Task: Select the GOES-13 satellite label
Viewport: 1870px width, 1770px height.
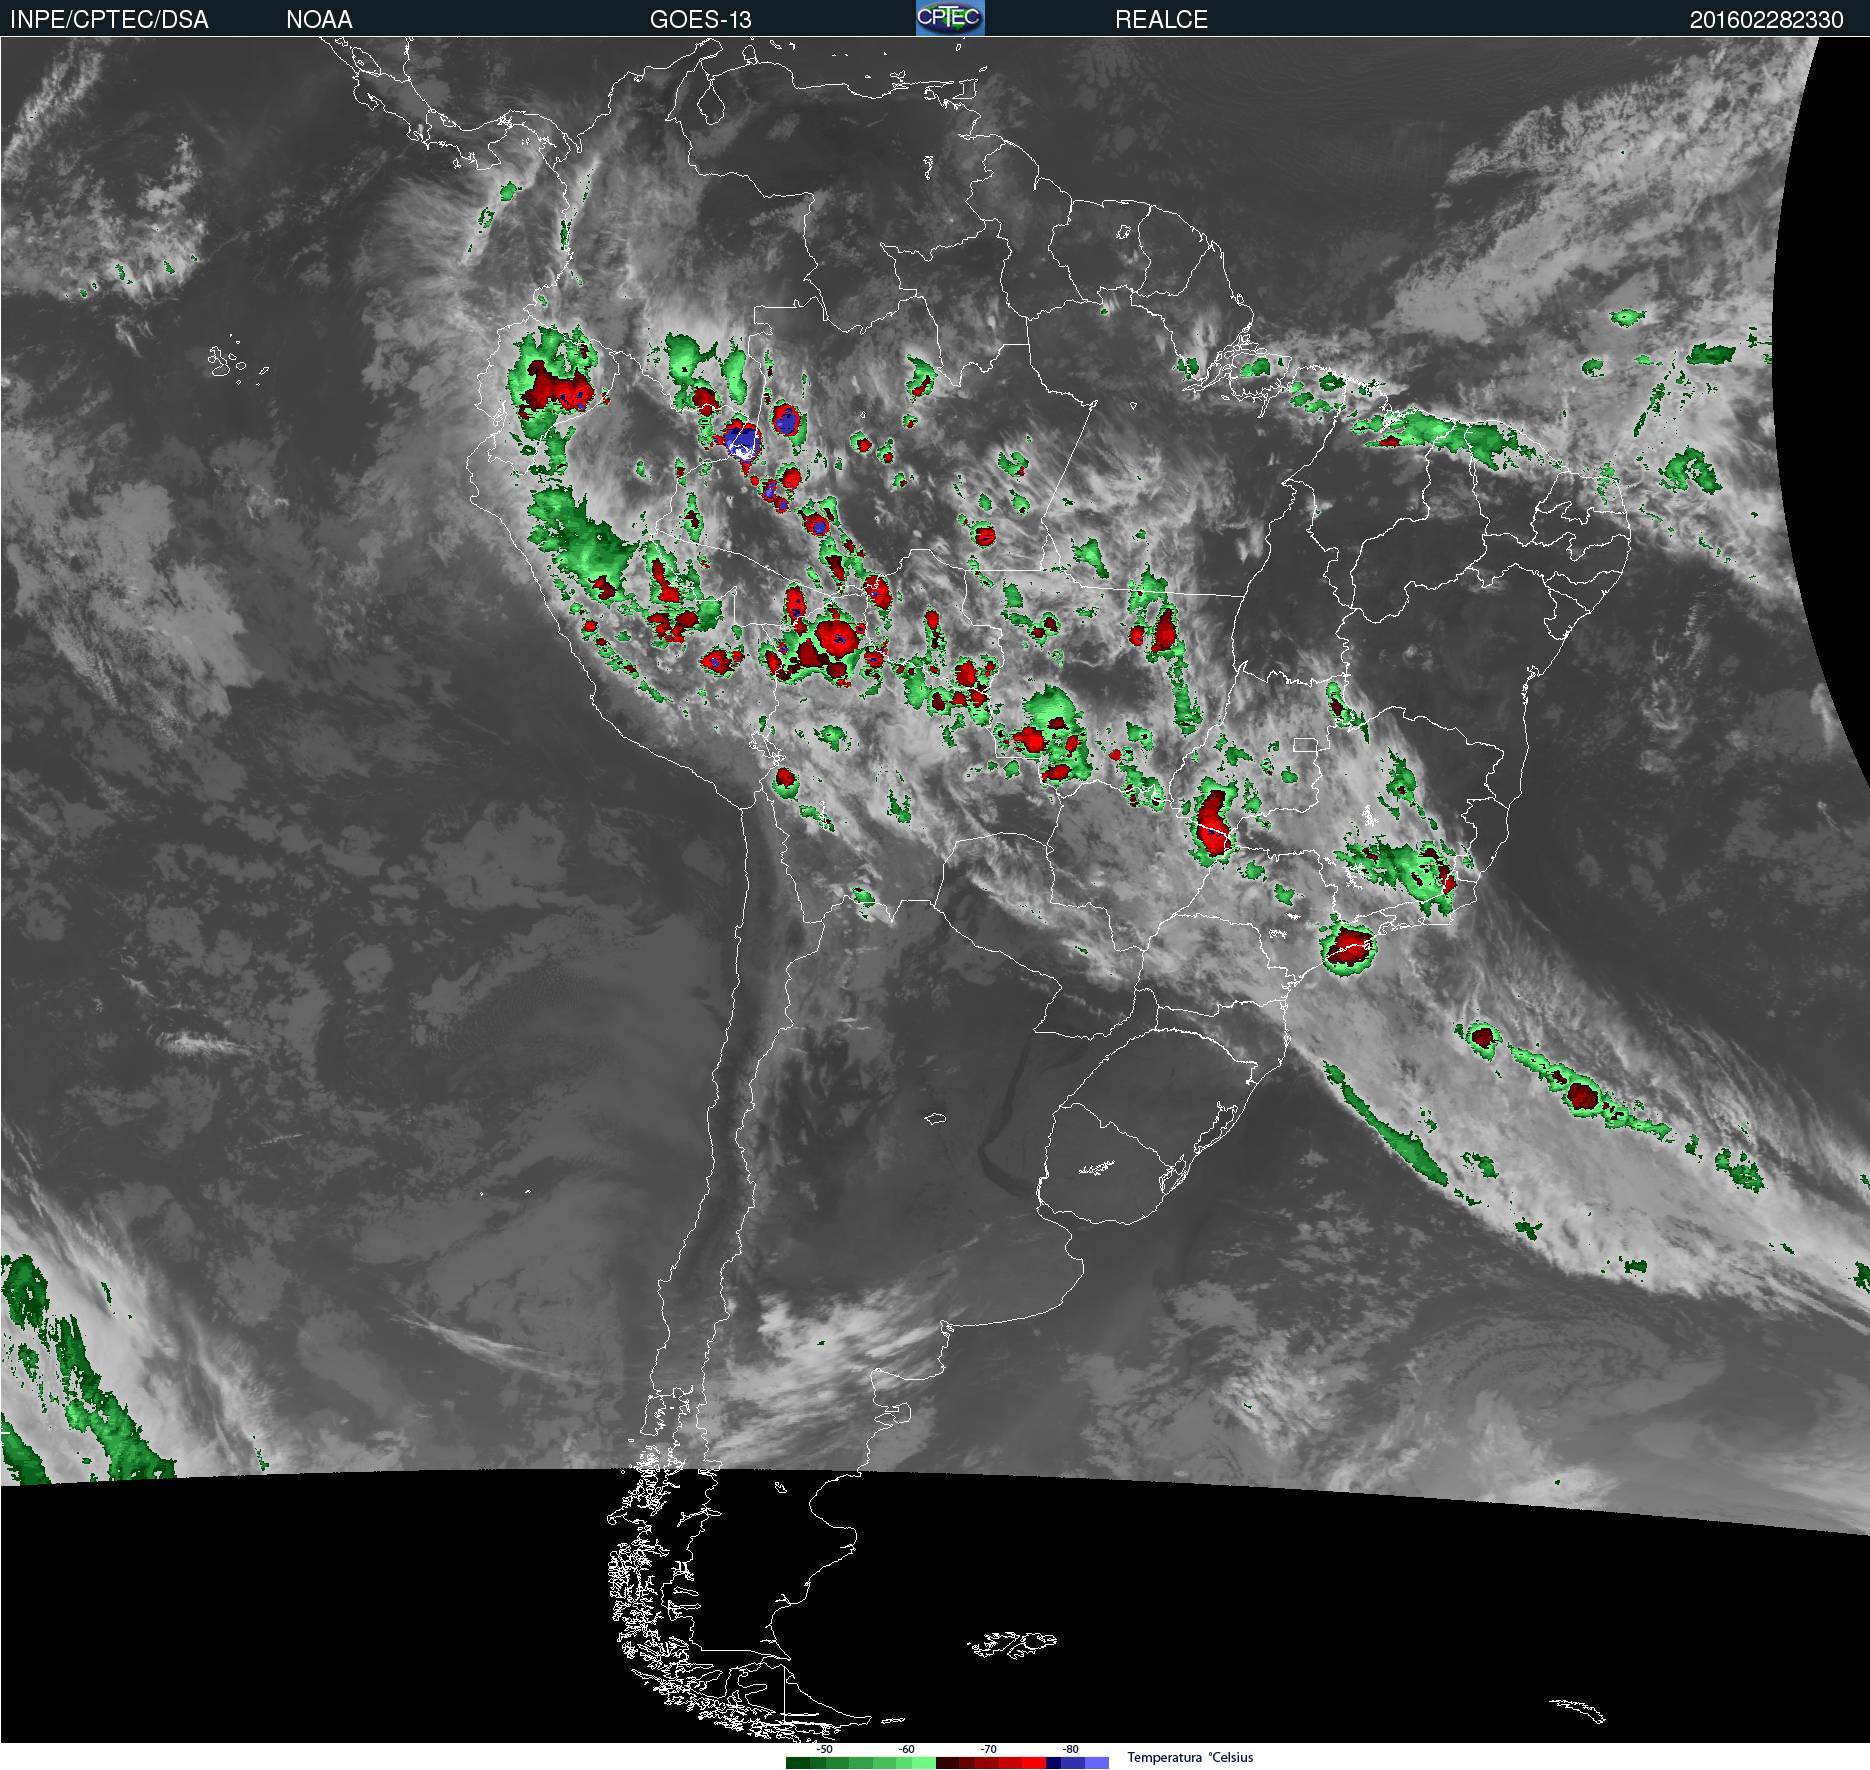Action: (x=700, y=20)
